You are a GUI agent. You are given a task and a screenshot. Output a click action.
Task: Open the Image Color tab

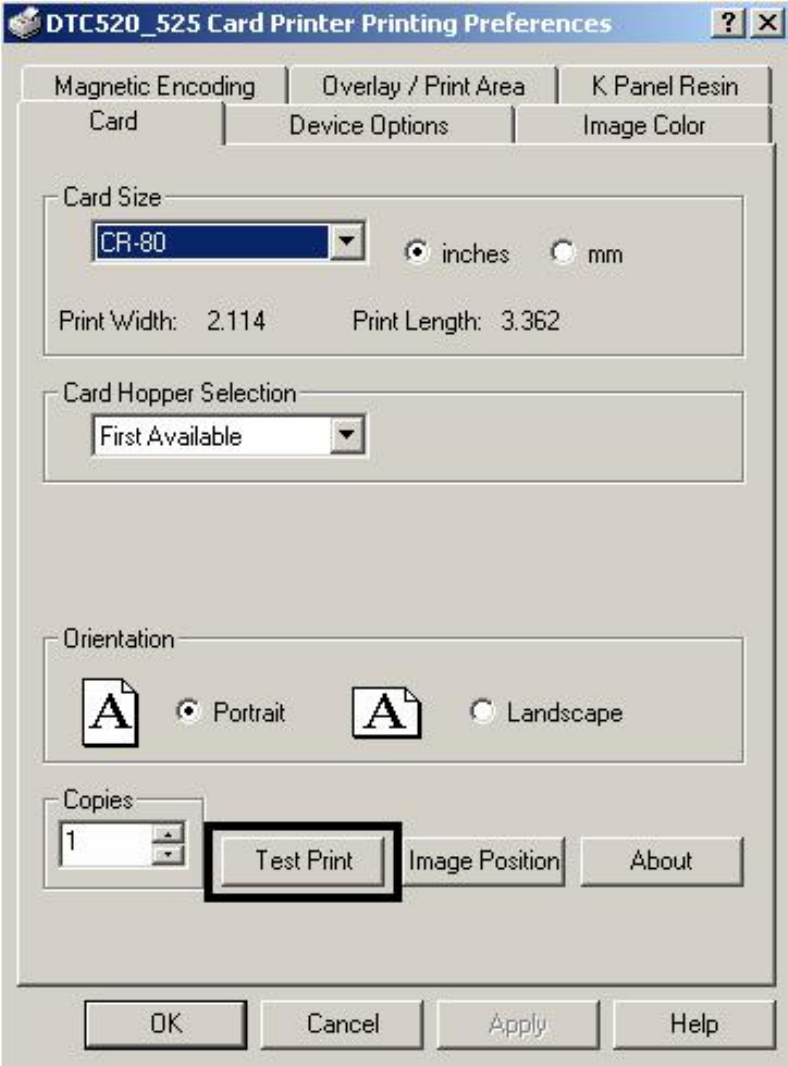pos(644,125)
